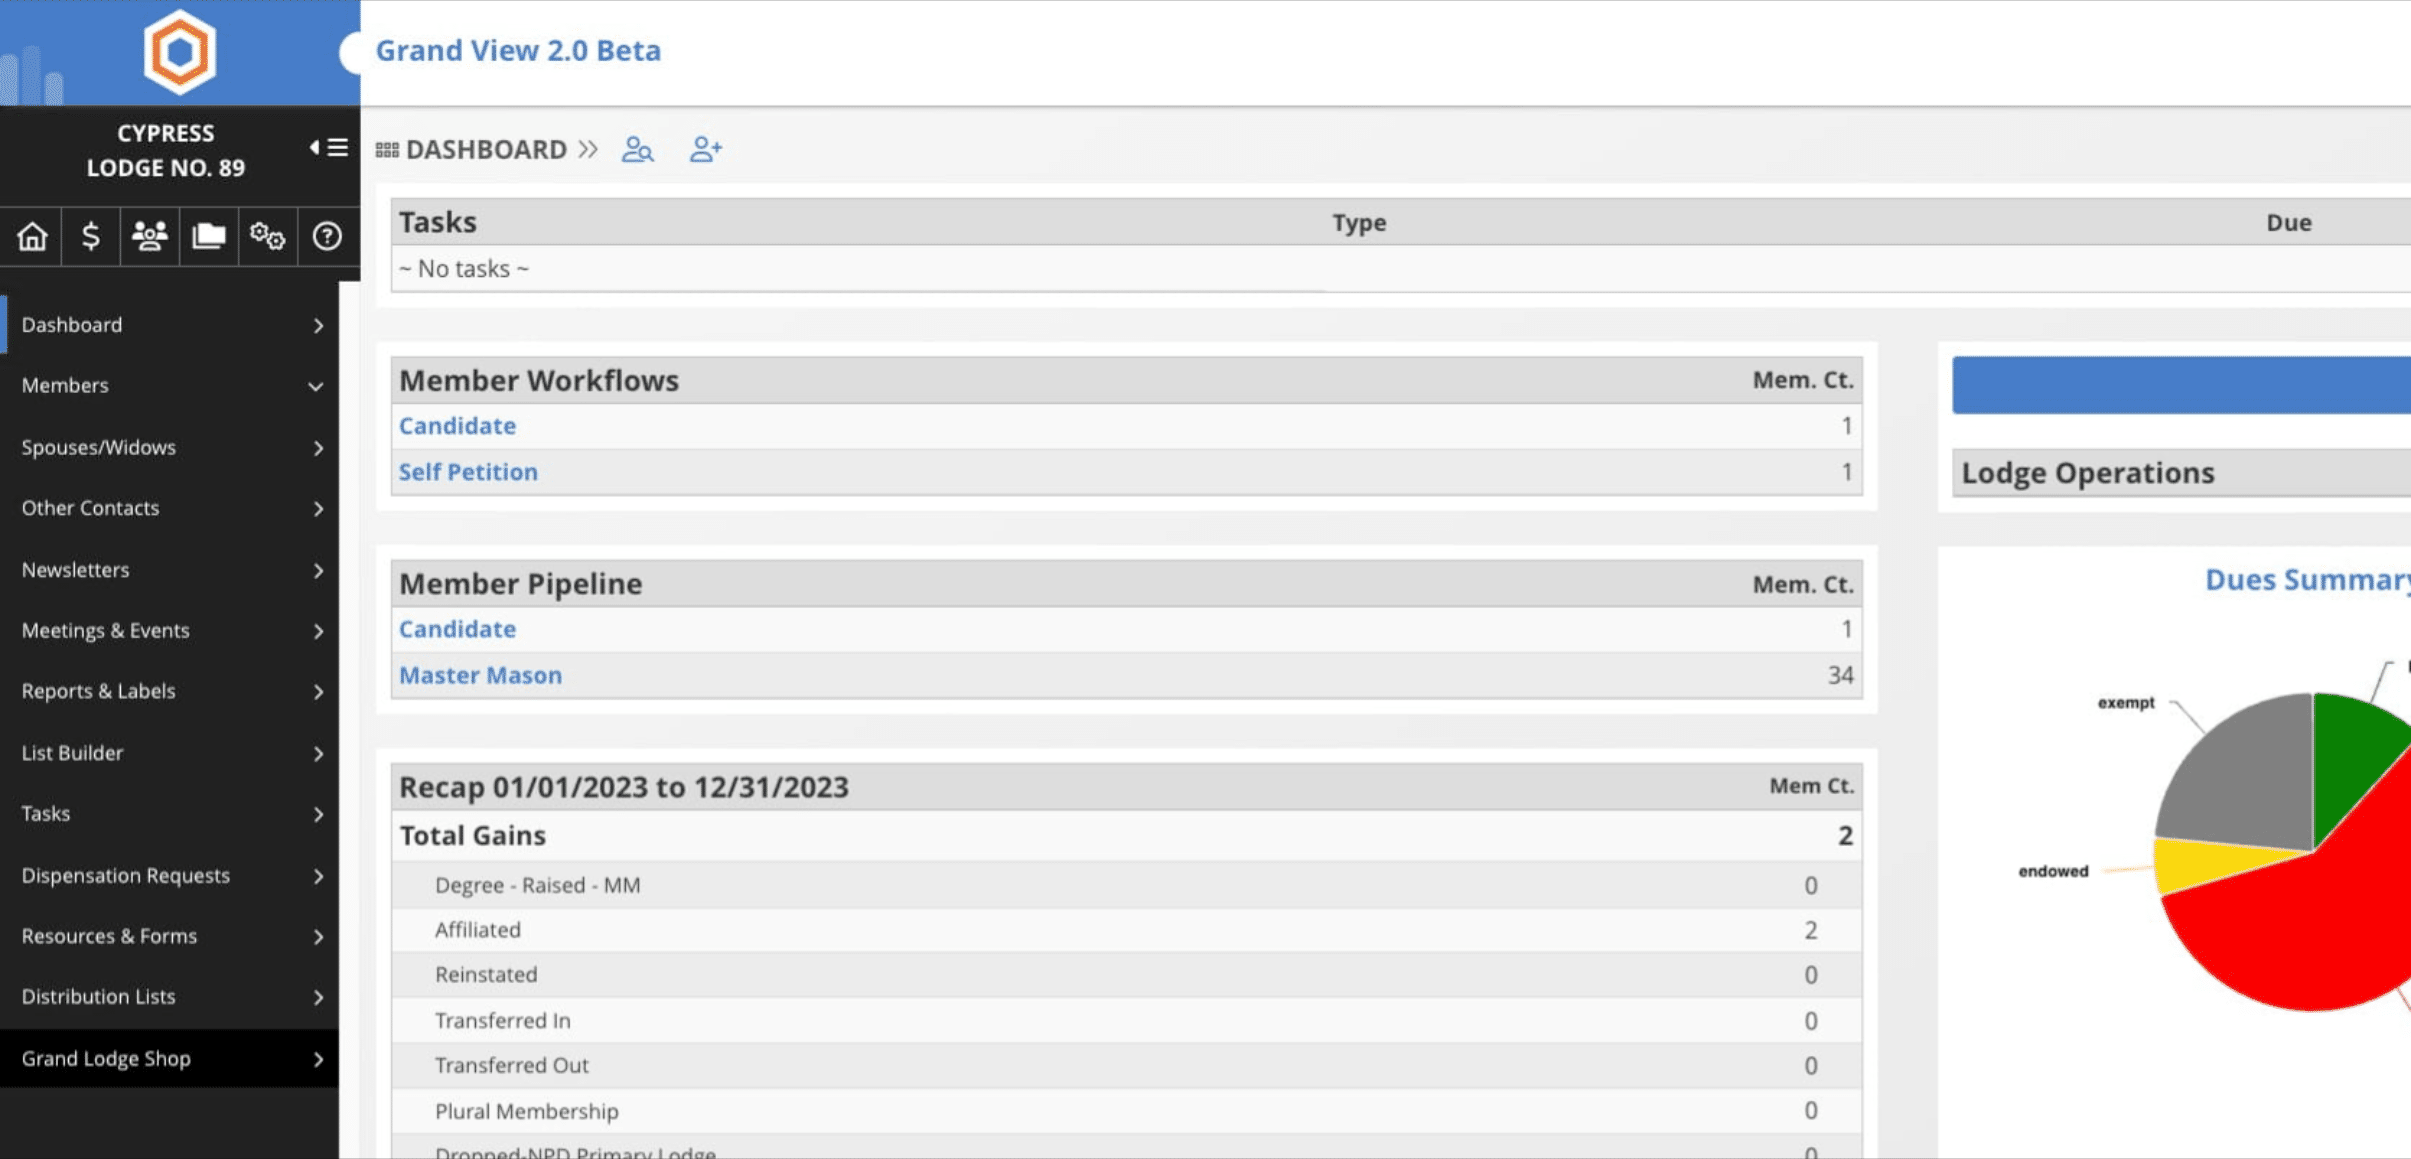The width and height of the screenshot is (2411, 1159).
Task: Open the people group Members icon
Action: [x=150, y=236]
